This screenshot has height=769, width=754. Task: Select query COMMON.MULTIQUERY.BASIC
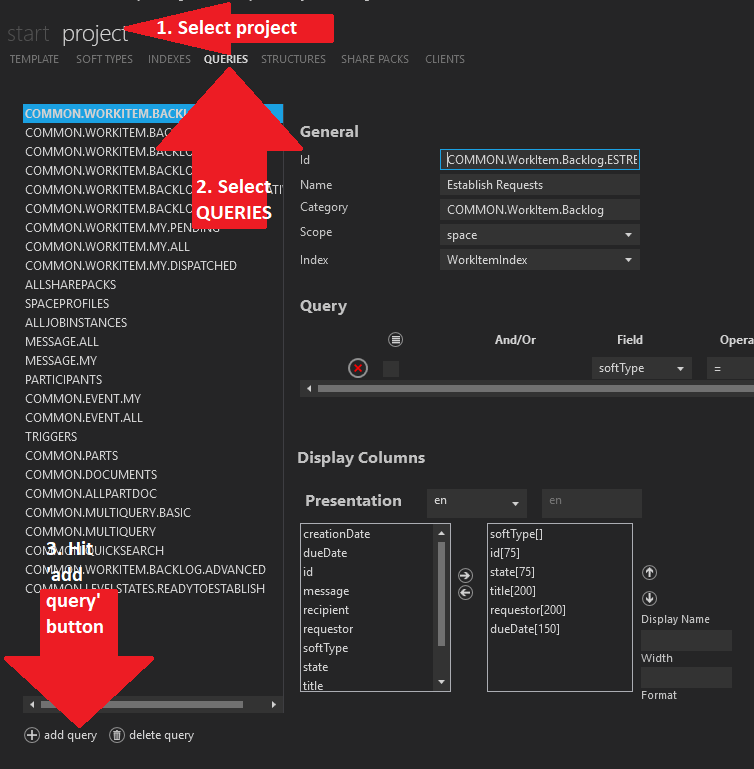(x=153, y=513)
